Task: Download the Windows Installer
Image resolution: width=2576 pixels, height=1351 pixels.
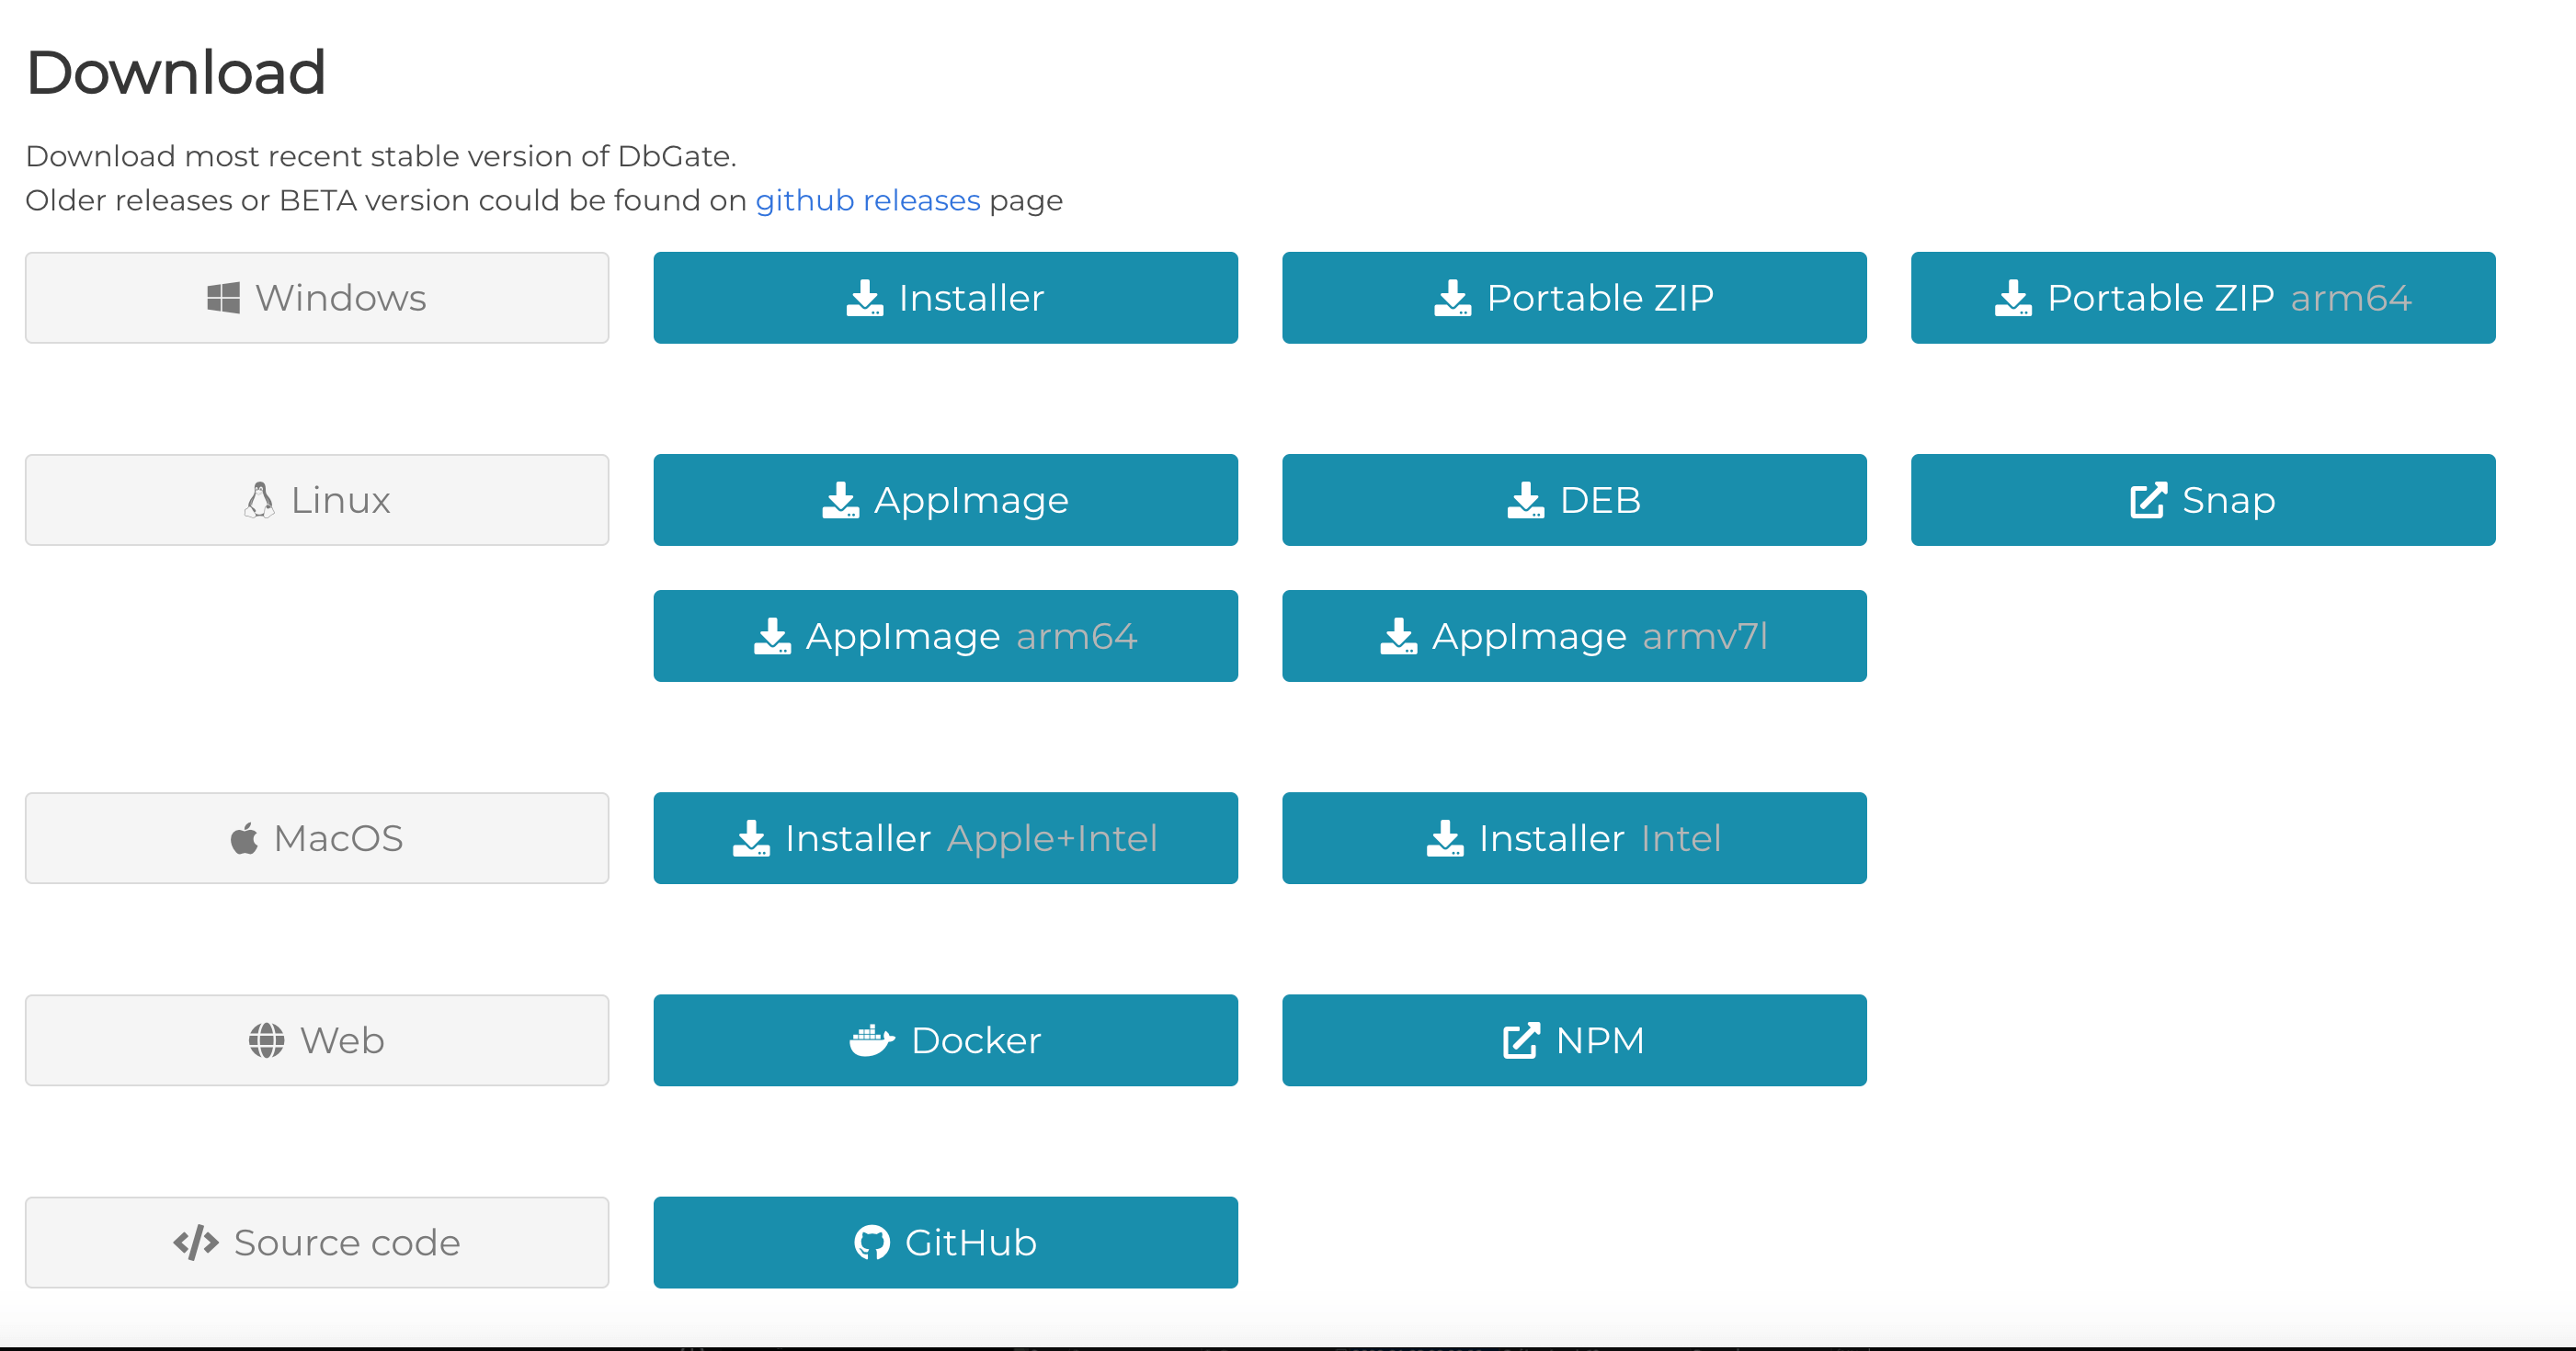Action: (x=945, y=298)
